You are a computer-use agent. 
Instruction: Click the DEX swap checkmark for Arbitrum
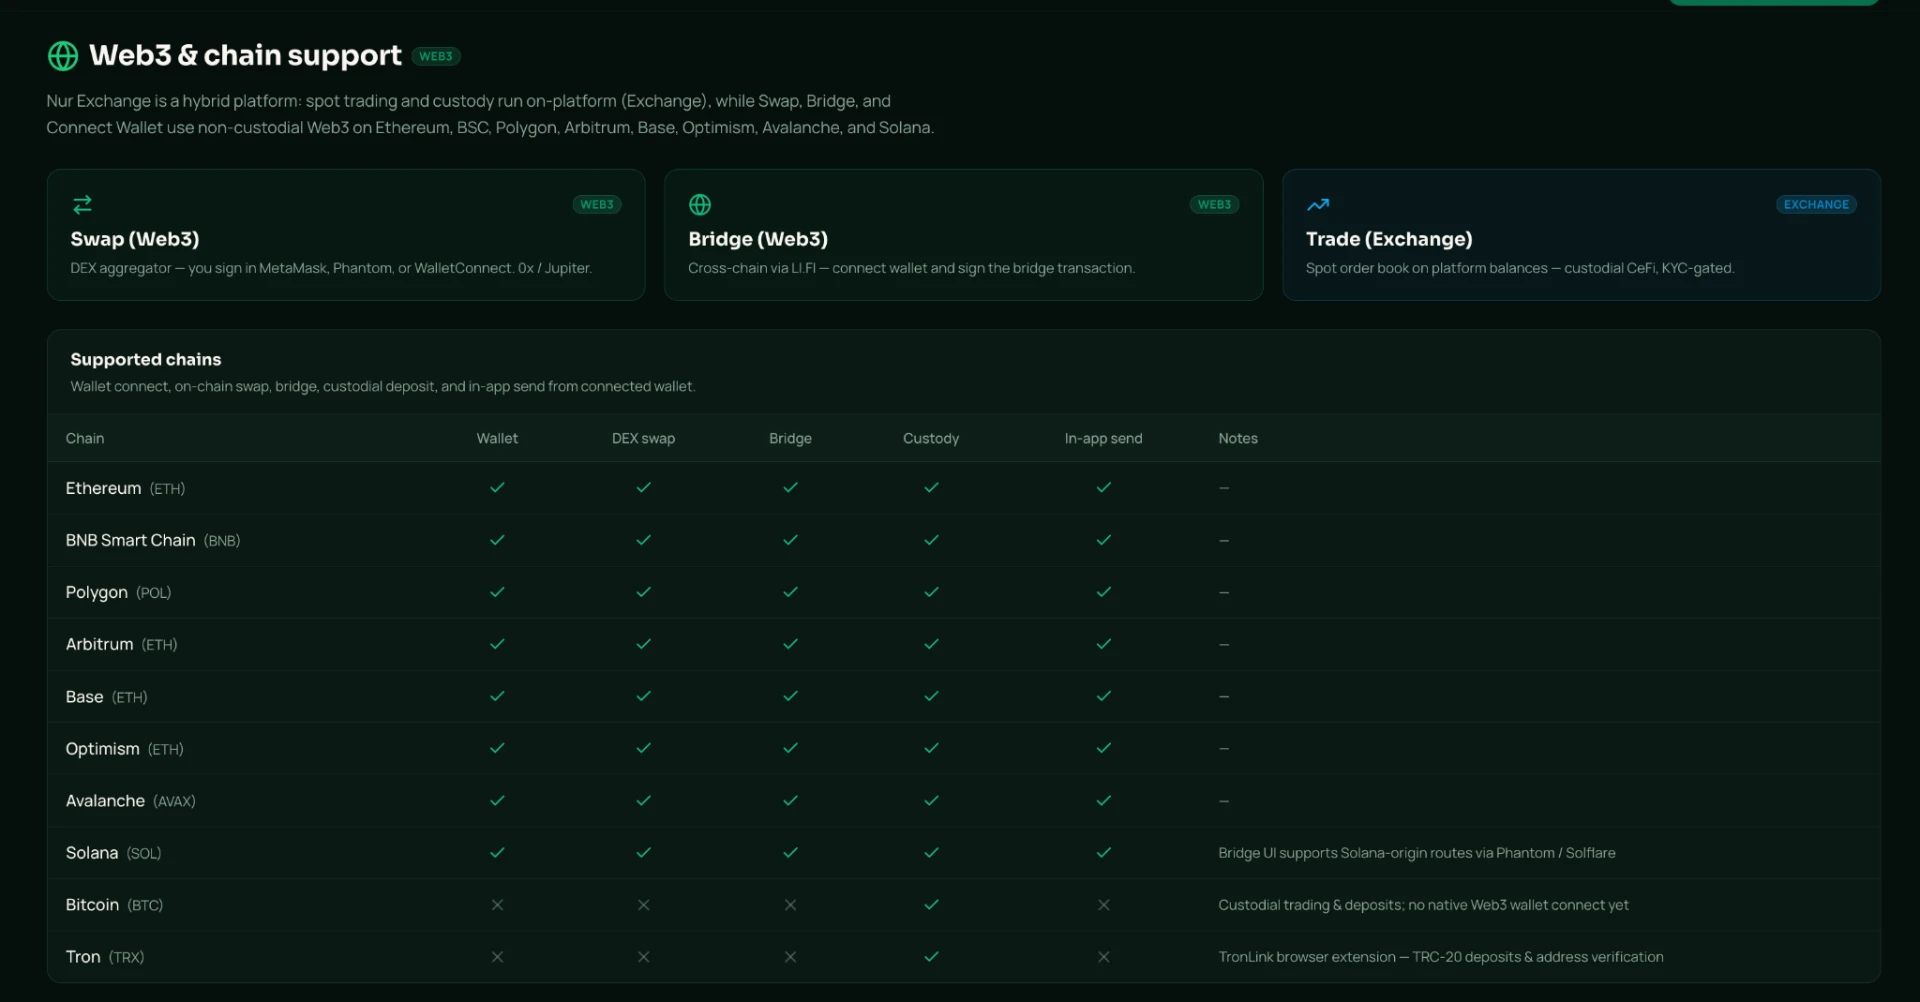[x=643, y=643]
